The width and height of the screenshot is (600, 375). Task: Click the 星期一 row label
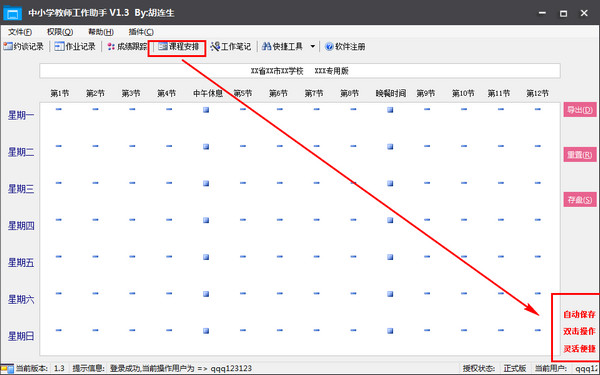point(21,115)
